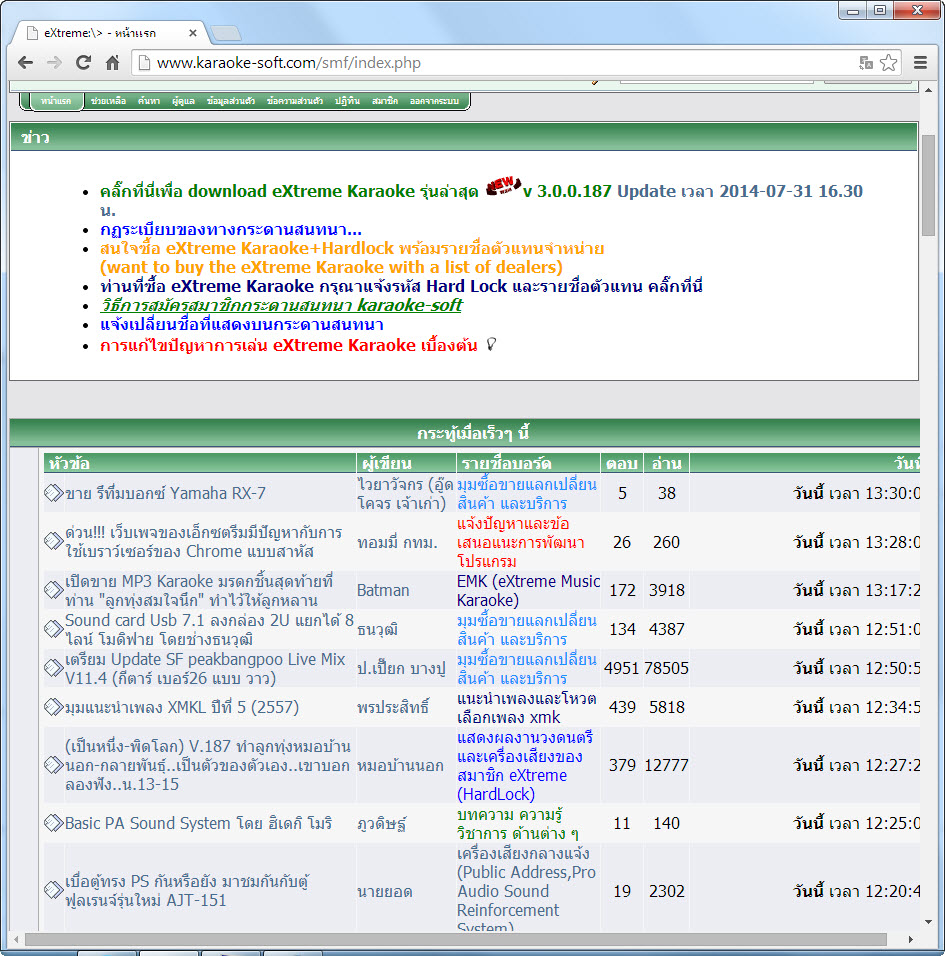Reload the page with the refresh icon

click(x=84, y=62)
